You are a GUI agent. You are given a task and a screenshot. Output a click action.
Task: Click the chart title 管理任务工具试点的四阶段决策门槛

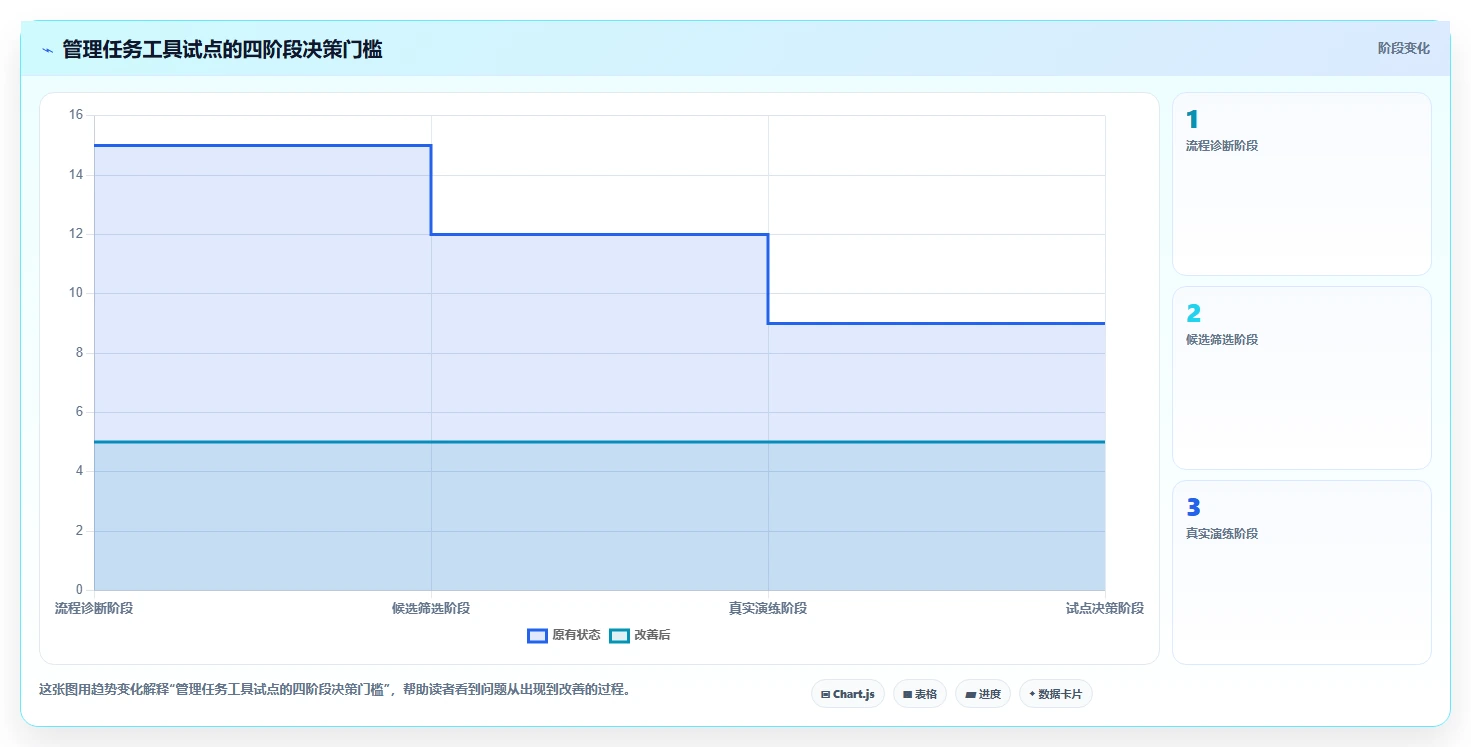pyautogui.click(x=222, y=49)
